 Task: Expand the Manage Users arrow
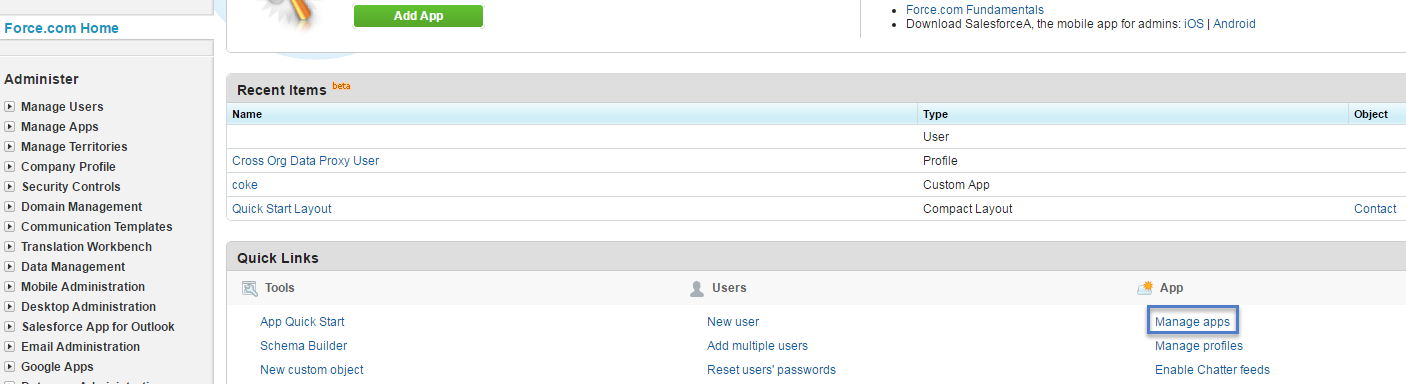tap(9, 107)
